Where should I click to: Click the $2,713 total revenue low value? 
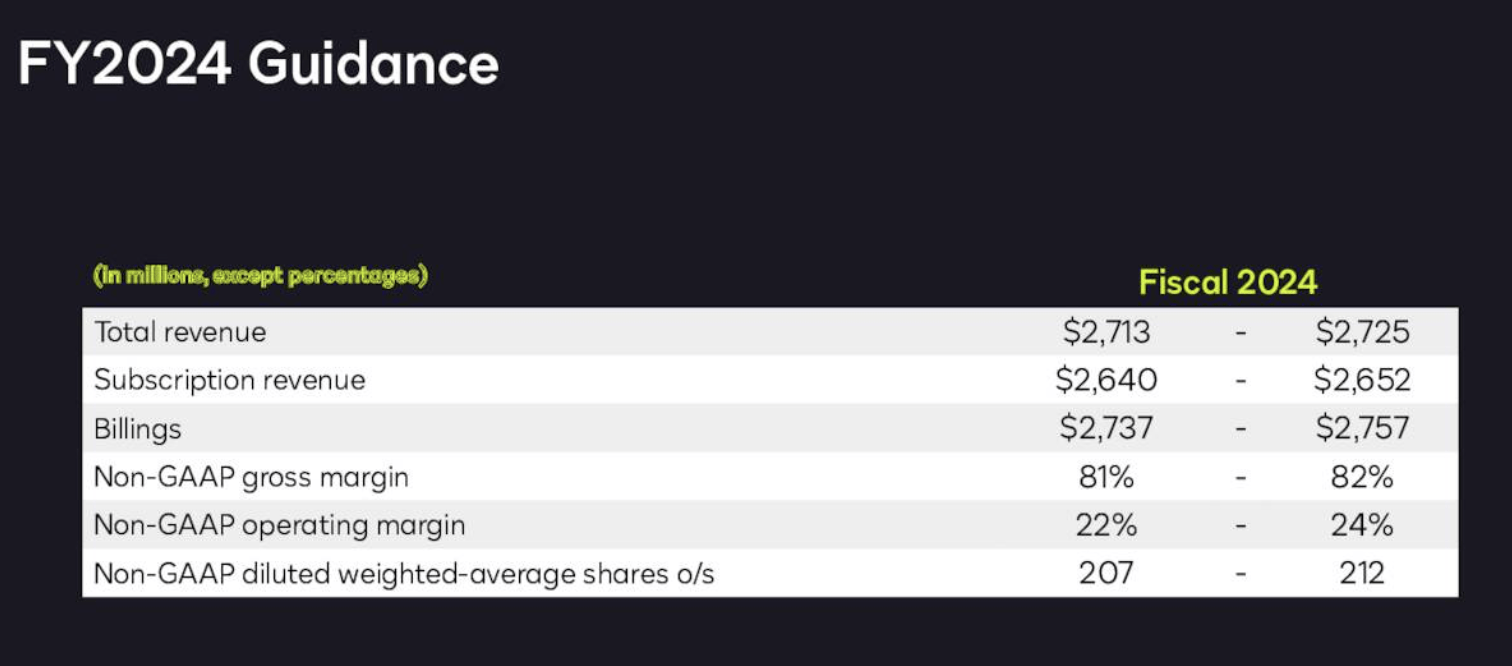pyautogui.click(x=1106, y=332)
